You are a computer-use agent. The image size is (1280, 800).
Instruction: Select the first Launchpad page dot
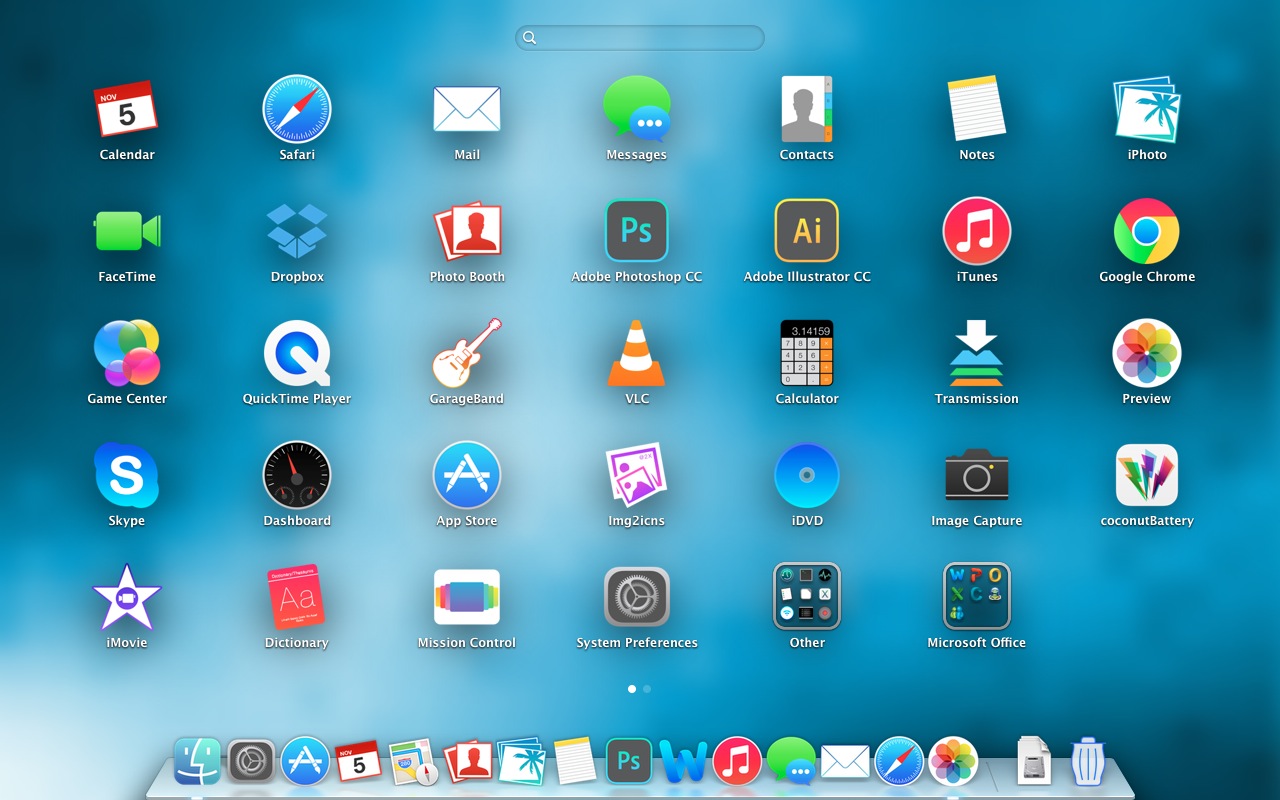pos(632,689)
